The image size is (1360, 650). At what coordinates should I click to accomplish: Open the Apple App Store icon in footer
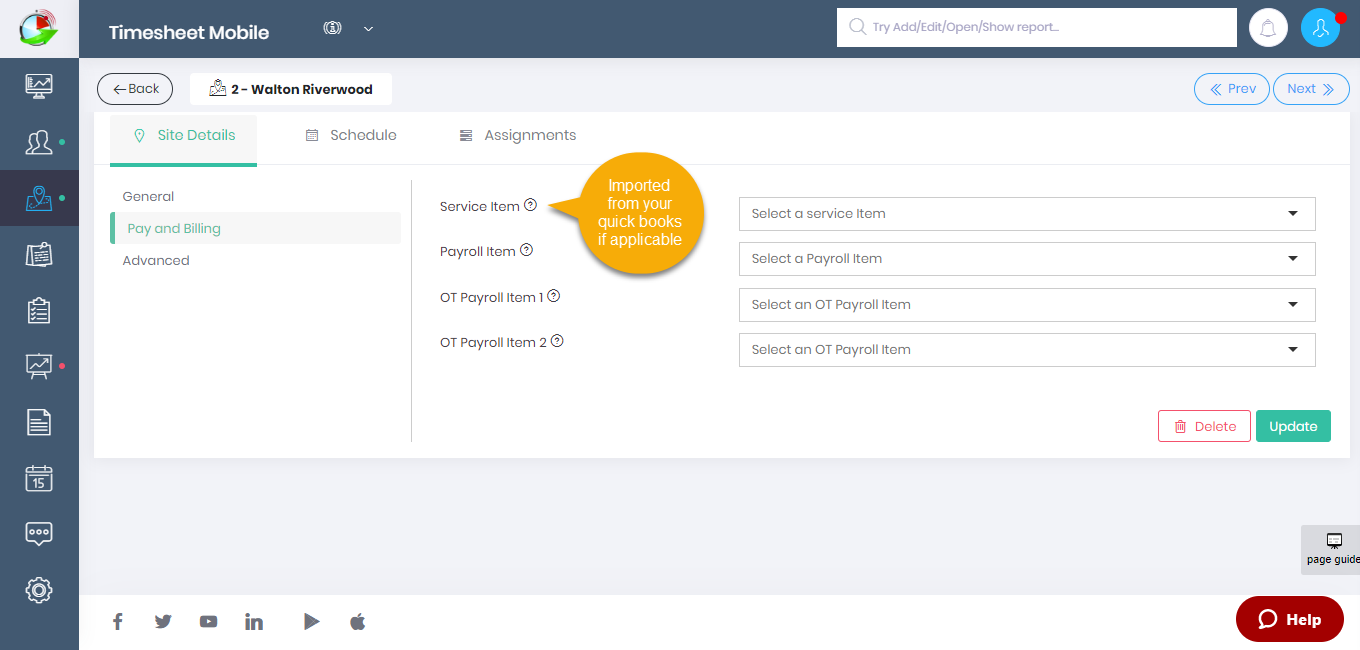tap(358, 622)
